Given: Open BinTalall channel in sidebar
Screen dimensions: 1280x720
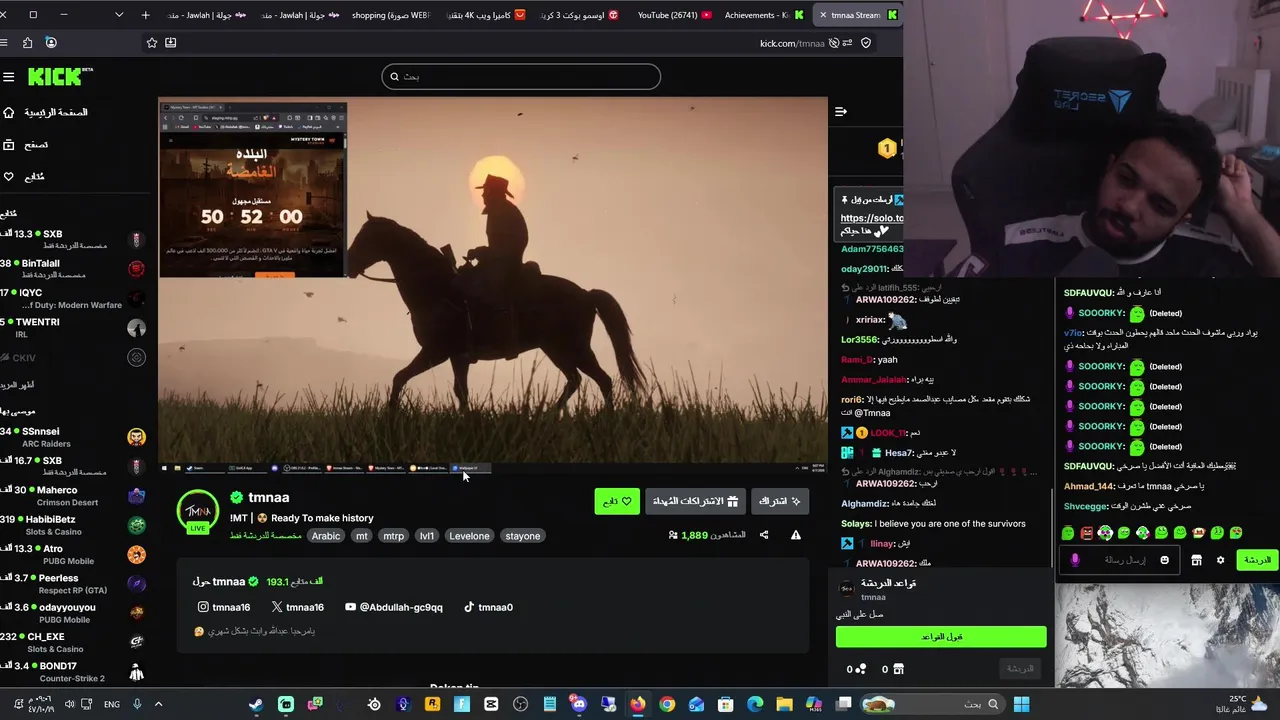Looking at the screenshot, I should point(73,269).
